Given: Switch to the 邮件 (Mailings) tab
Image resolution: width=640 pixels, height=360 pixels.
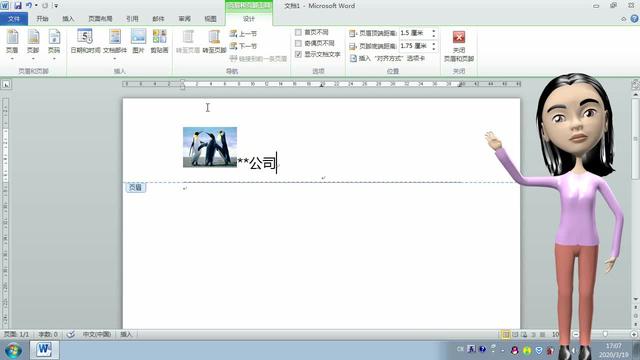Looking at the screenshot, I should (158, 19).
